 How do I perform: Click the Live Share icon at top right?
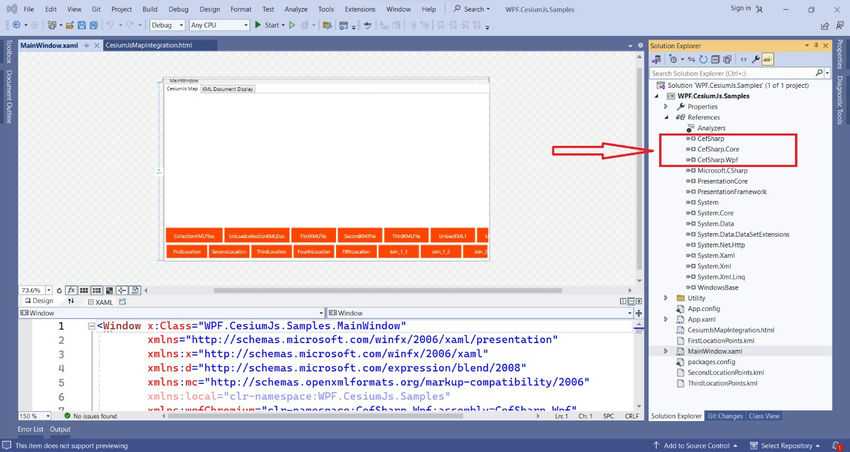825,25
